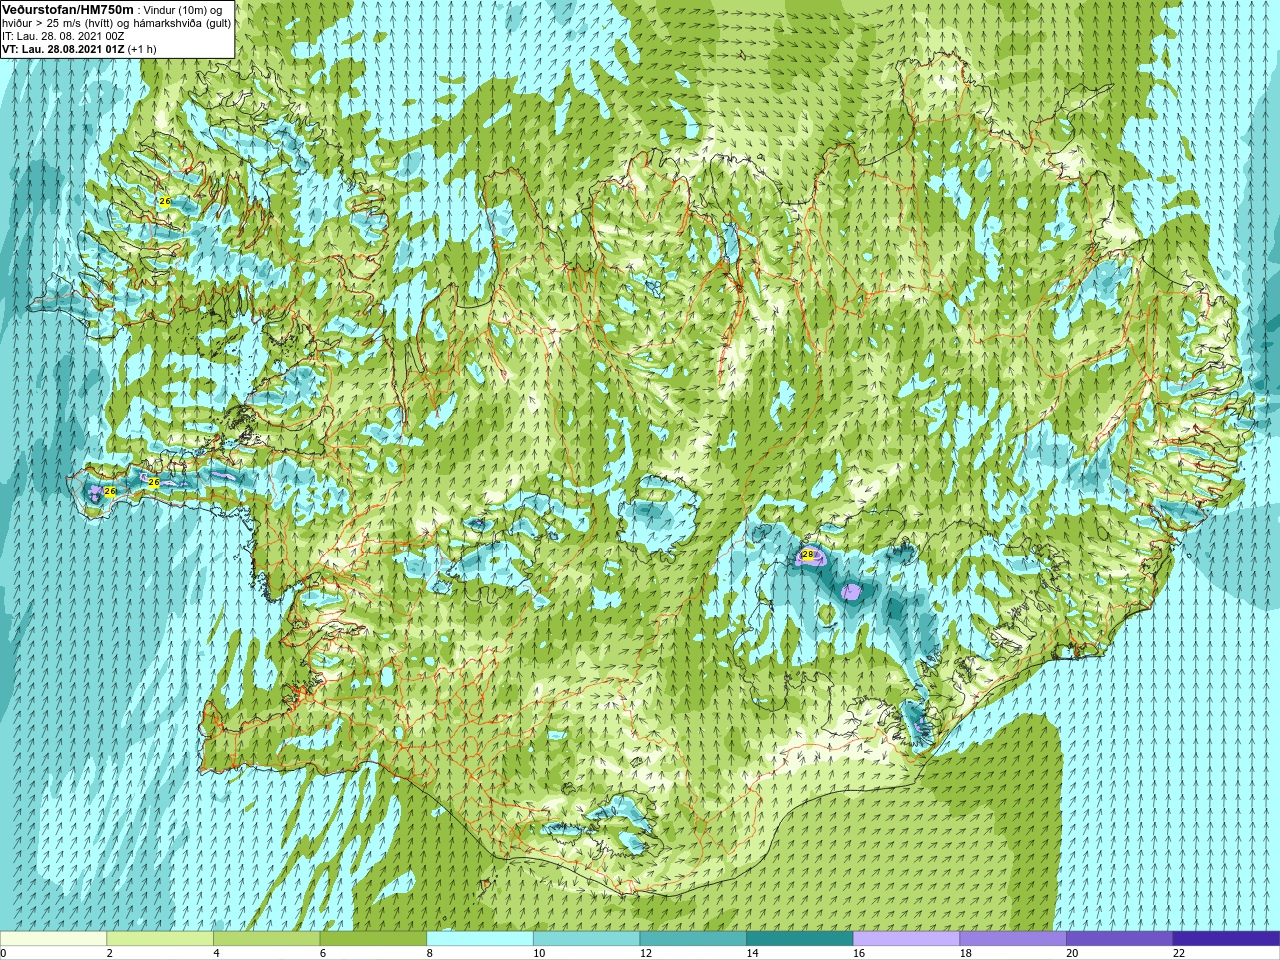
Task: Click the 16 scale value label
Action: point(859,953)
